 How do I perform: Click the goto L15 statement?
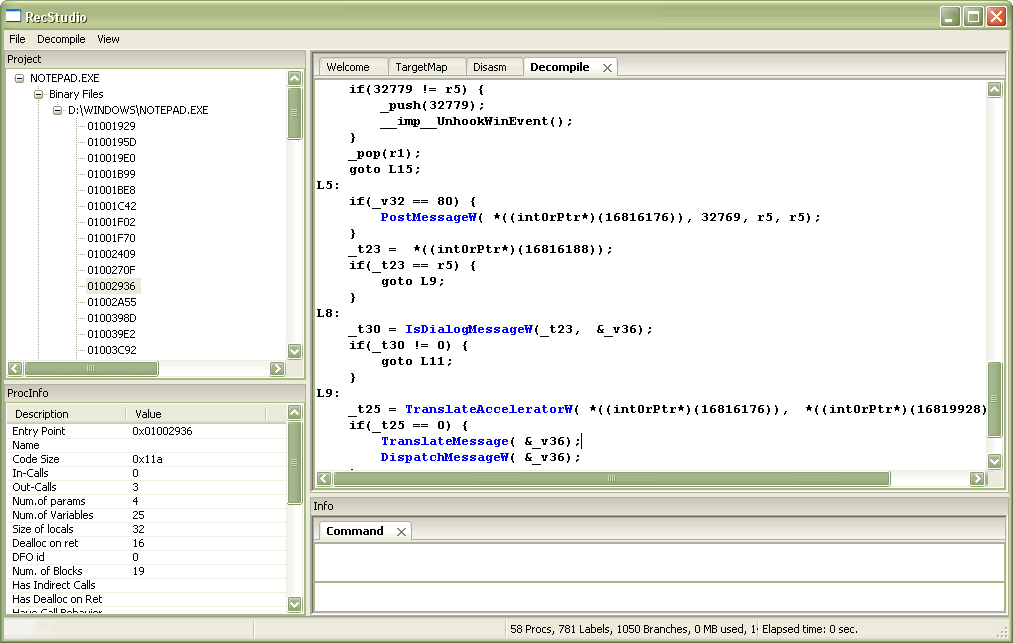tap(385, 169)
